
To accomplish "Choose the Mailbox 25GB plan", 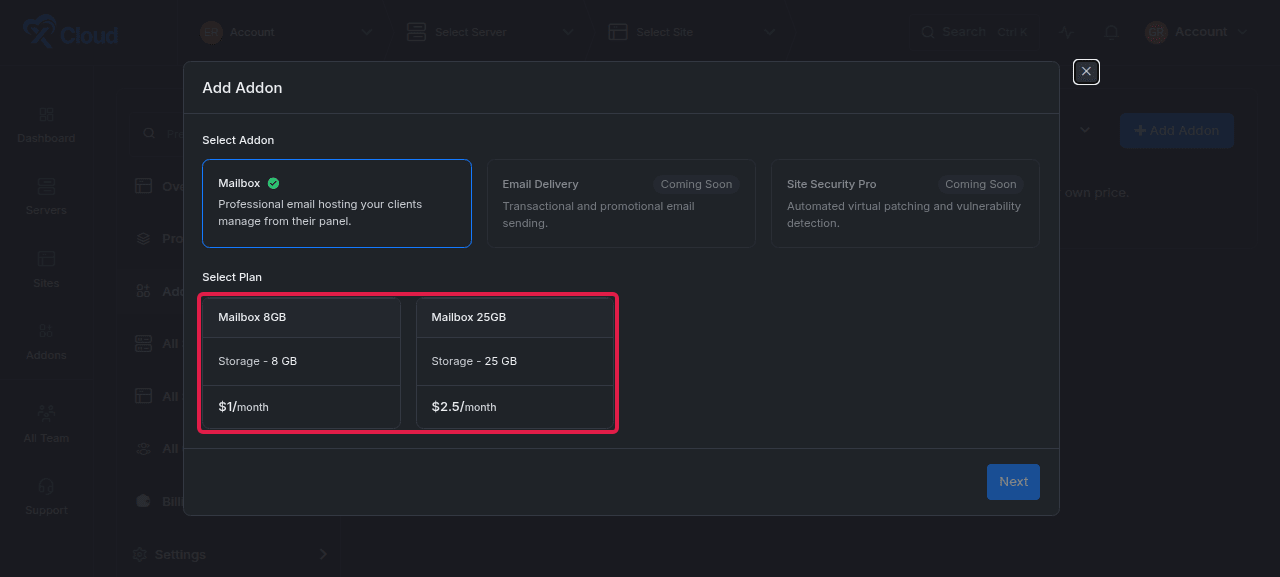I will coord(515,363).
